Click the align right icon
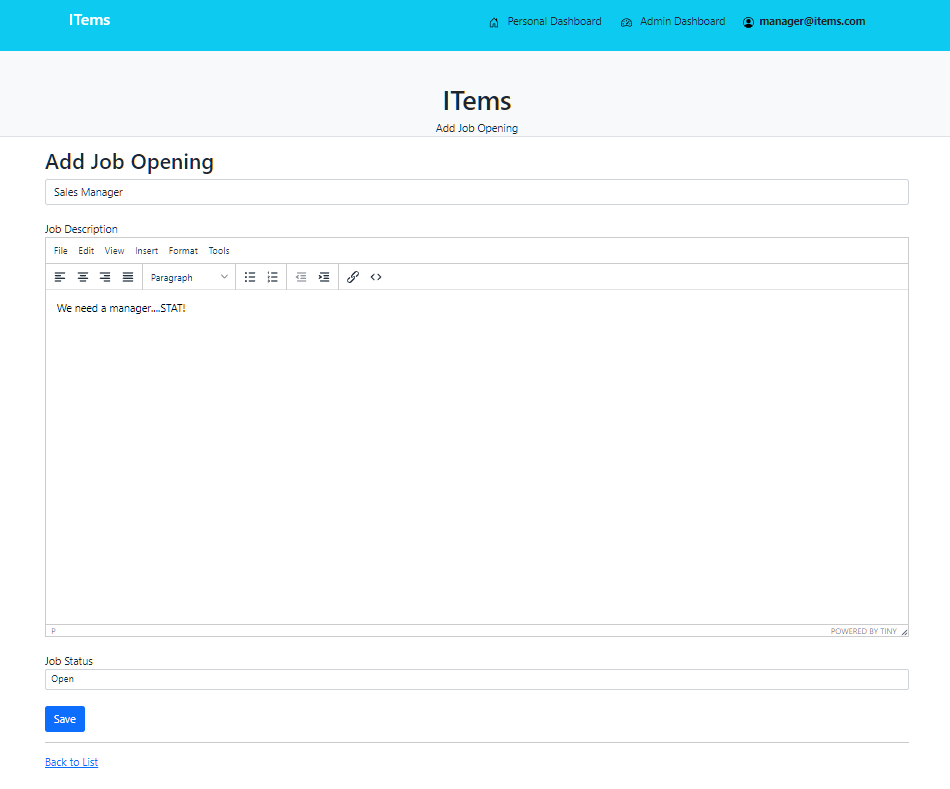The width and height of the screenshot is (950, 789). (105, 277)
